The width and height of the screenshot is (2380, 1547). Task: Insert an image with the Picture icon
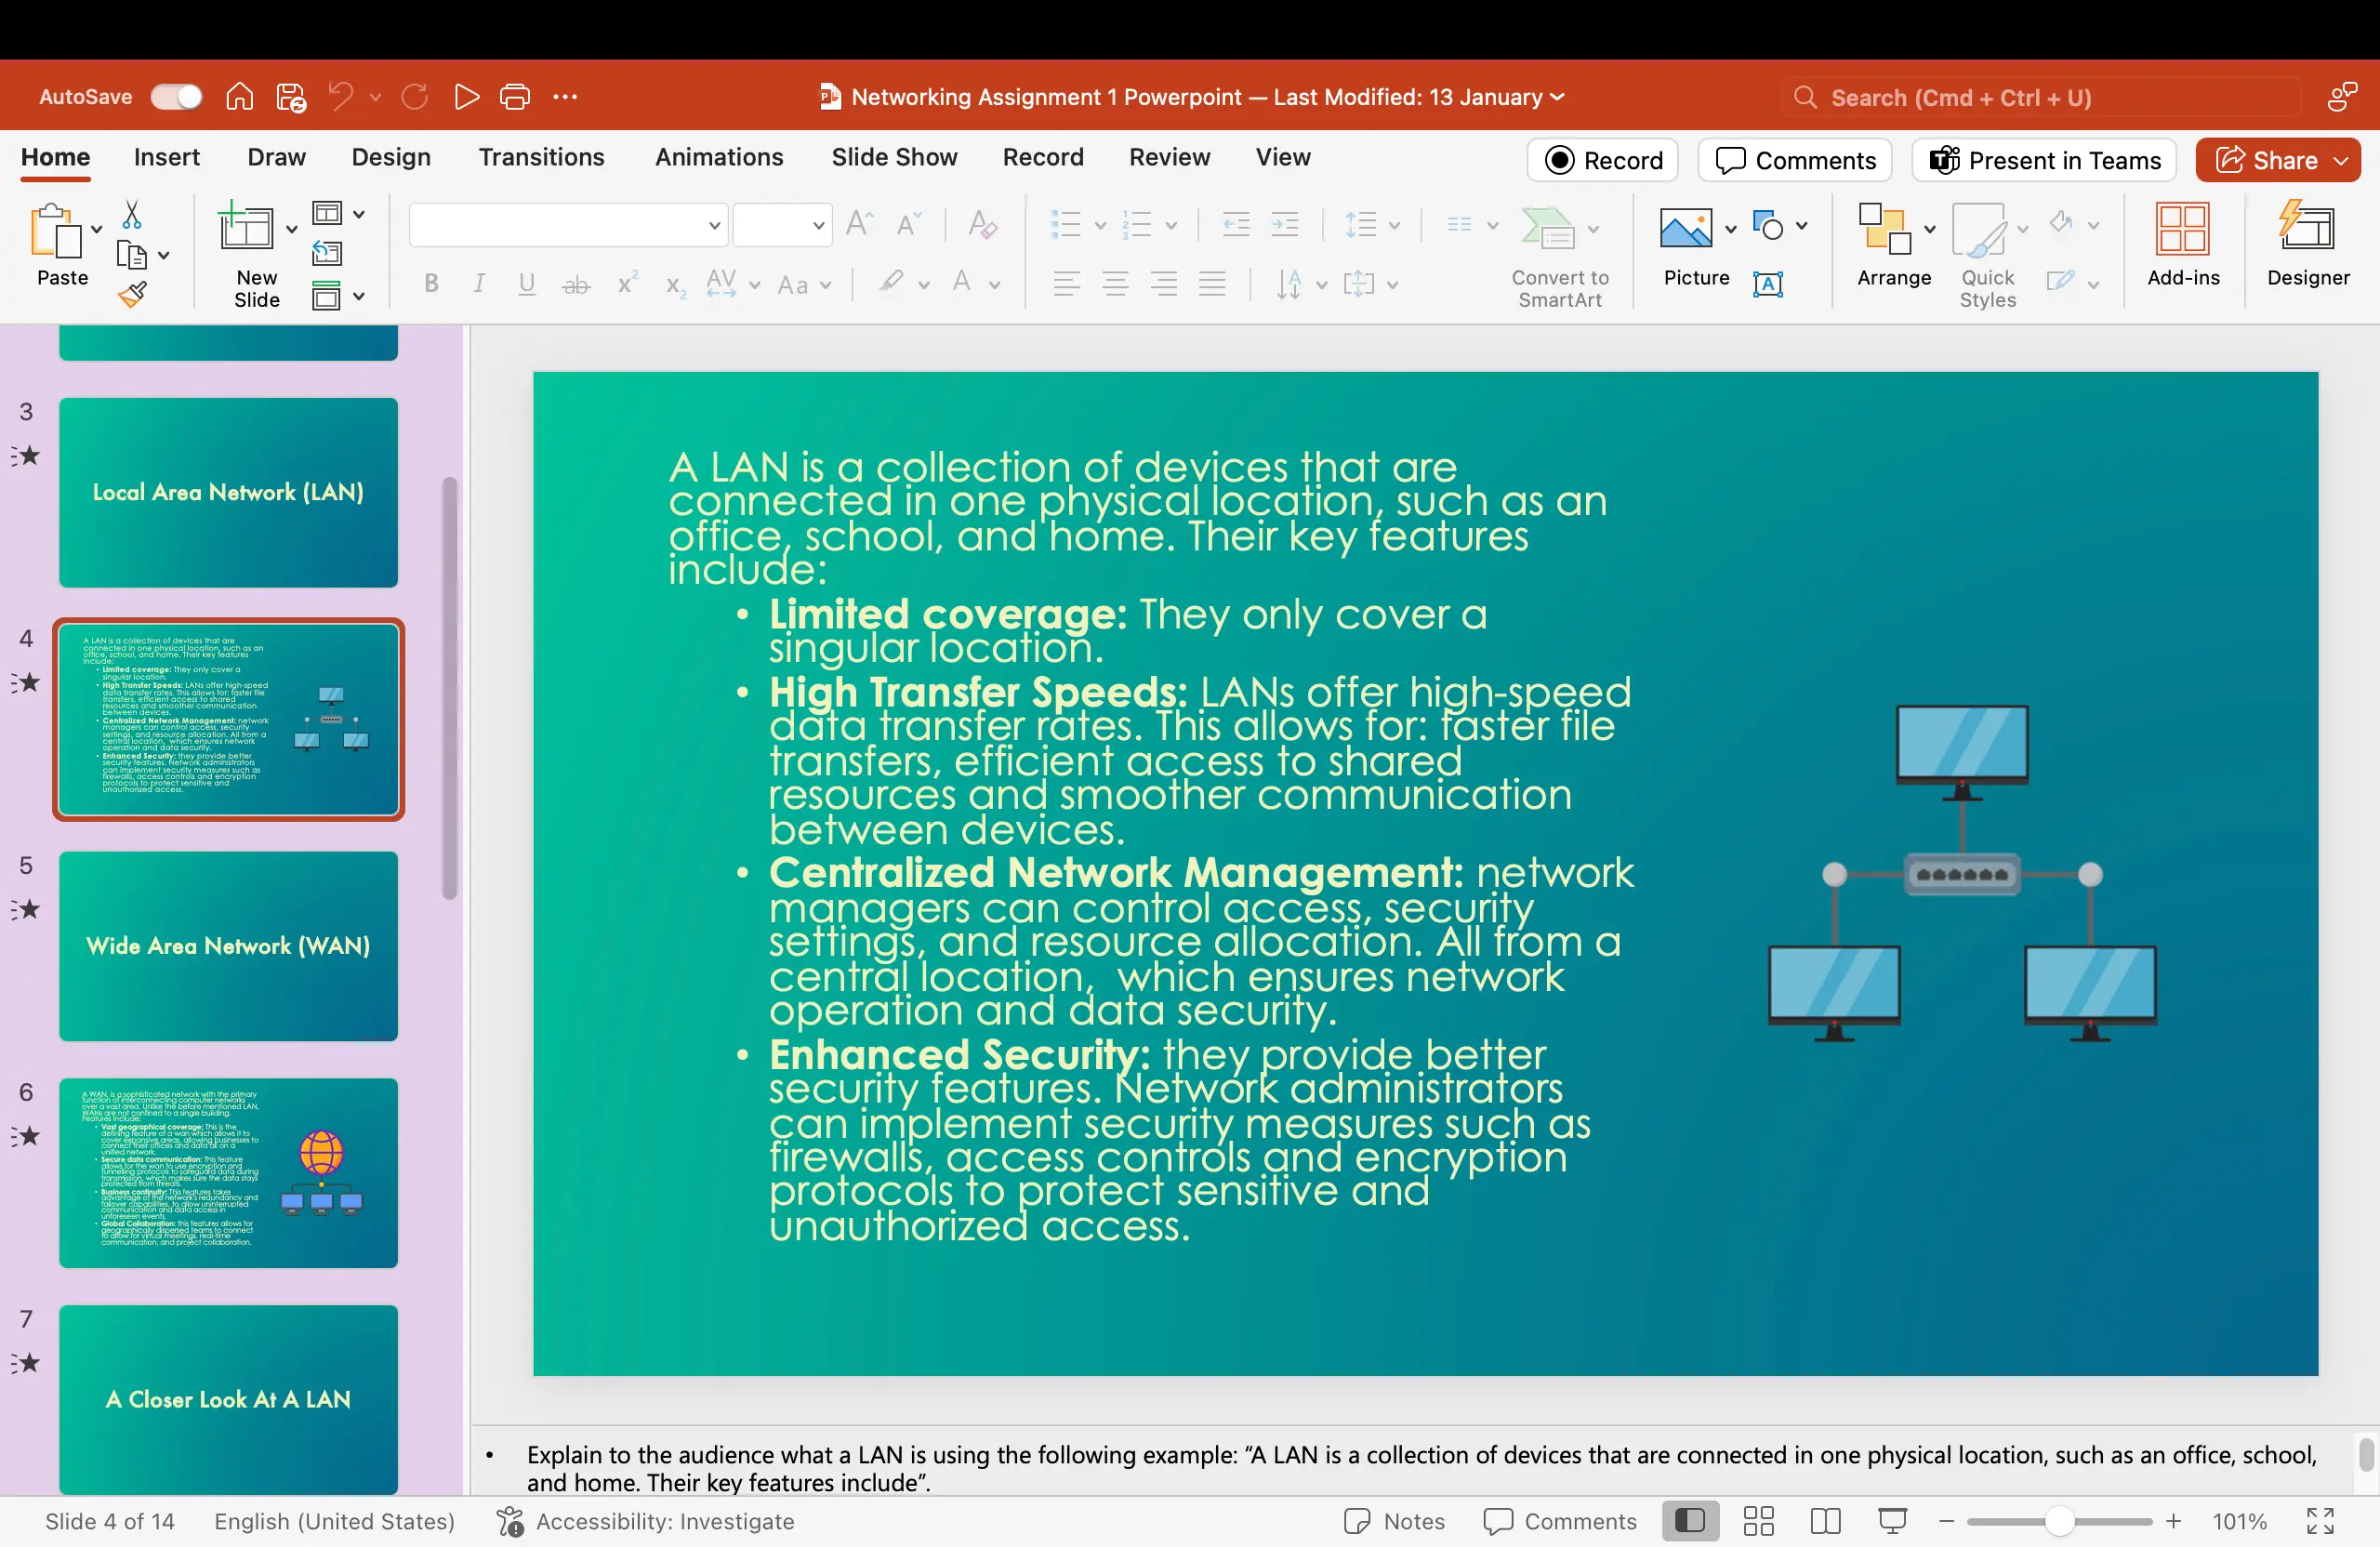point(1689,248)
